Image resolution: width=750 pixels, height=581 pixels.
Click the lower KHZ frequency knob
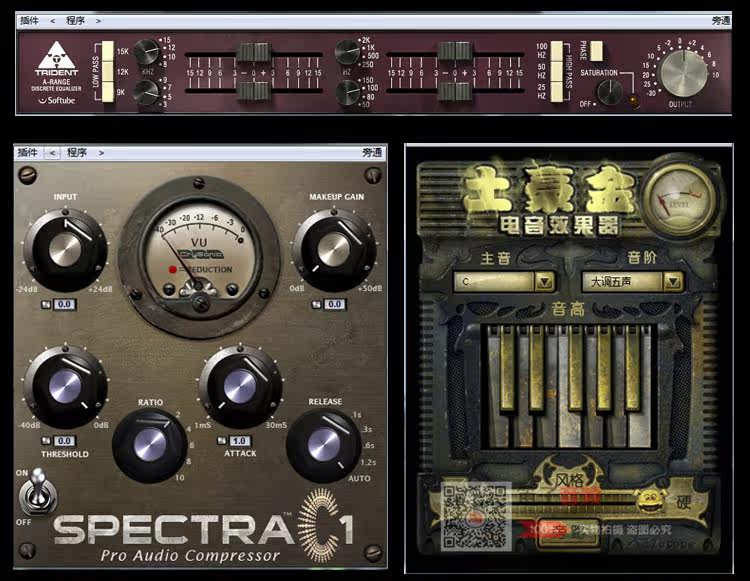(x=146, y=92)
